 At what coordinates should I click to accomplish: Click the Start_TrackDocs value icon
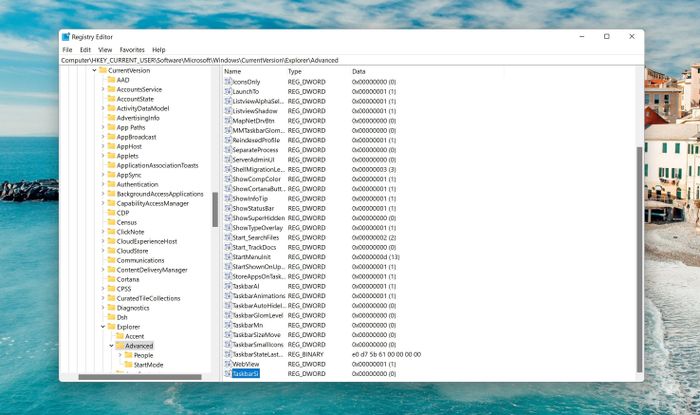coord(228,247)
